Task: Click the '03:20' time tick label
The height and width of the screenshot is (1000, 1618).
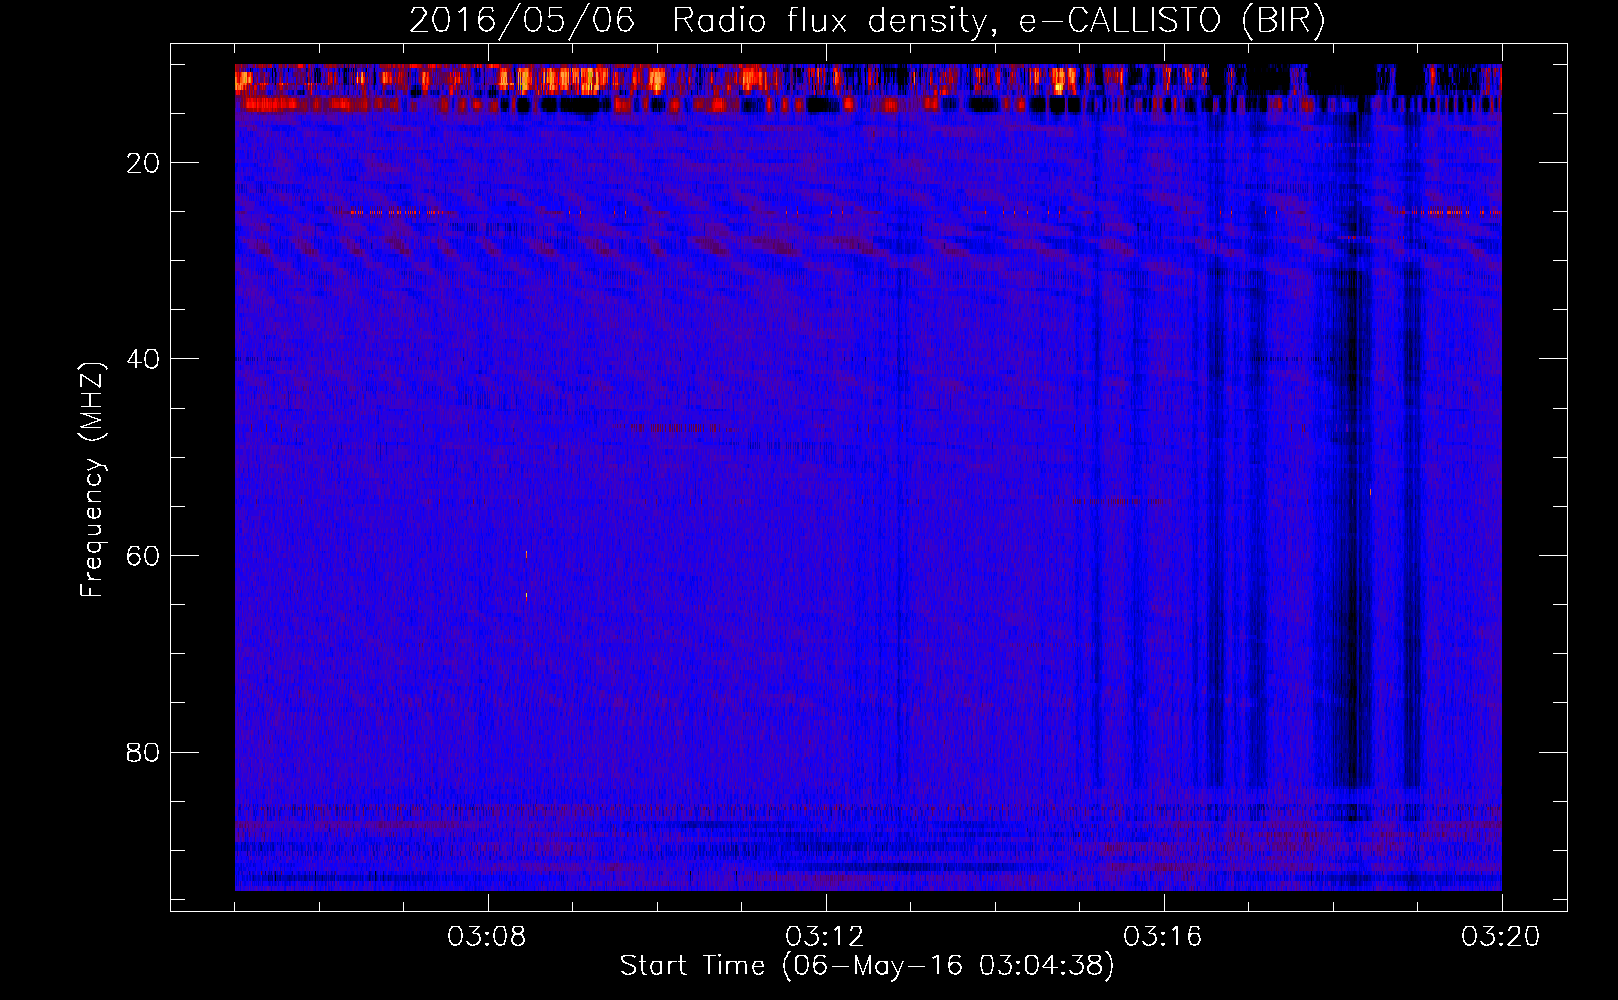Action: (x=1501, y=937)
